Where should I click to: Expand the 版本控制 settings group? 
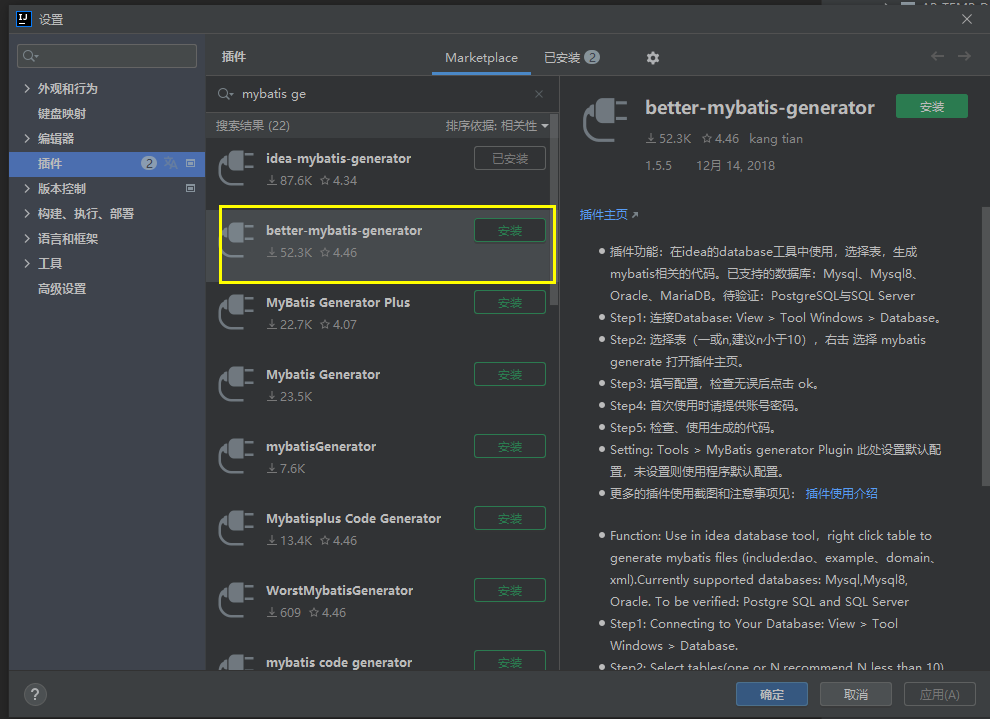tap(27, 188)
